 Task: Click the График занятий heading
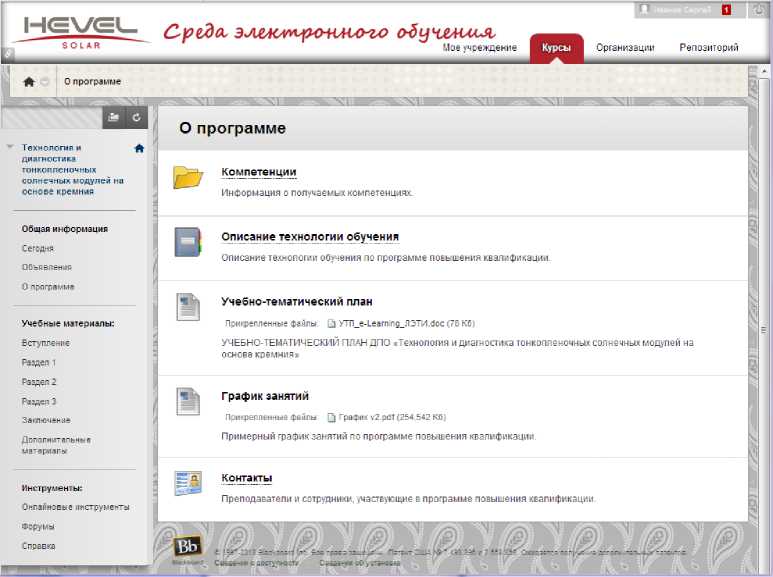(265, 397)
